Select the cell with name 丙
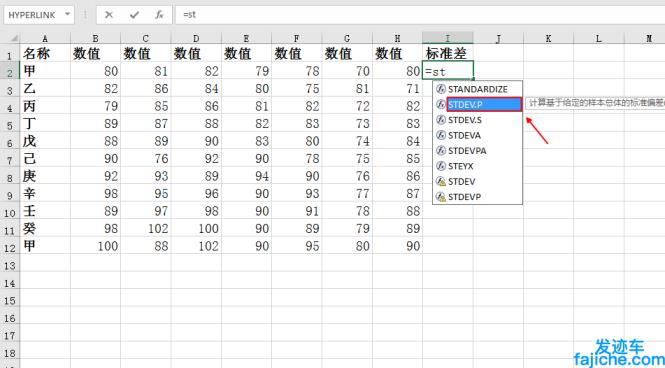 click(45, 106)
